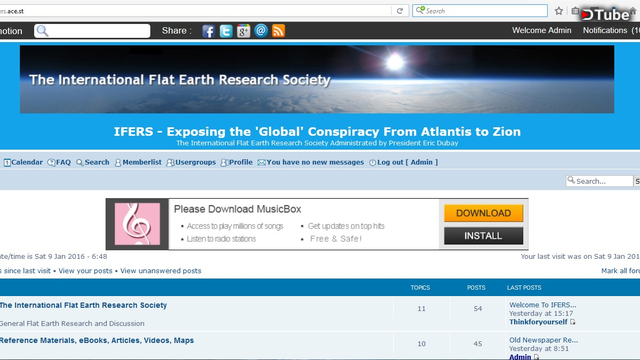Focus the 'Search...' field below navigation
The image size is (640, 360).
(599, 181)
